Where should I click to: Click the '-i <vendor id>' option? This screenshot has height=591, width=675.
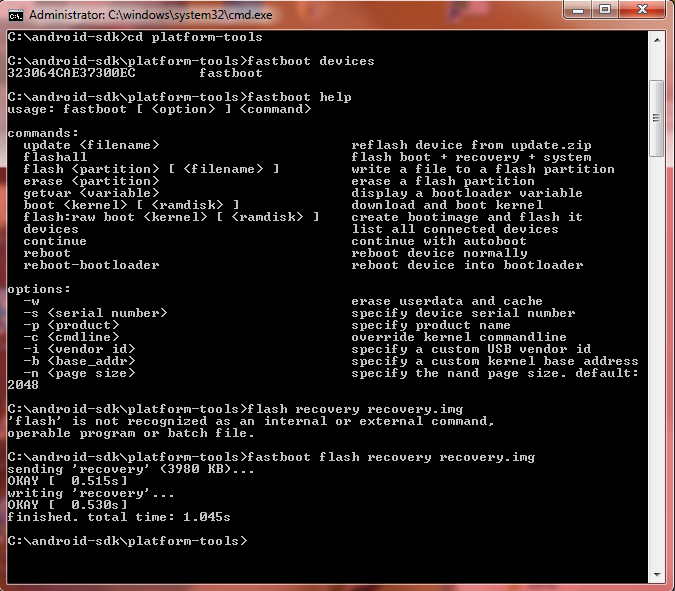[79, 349]
